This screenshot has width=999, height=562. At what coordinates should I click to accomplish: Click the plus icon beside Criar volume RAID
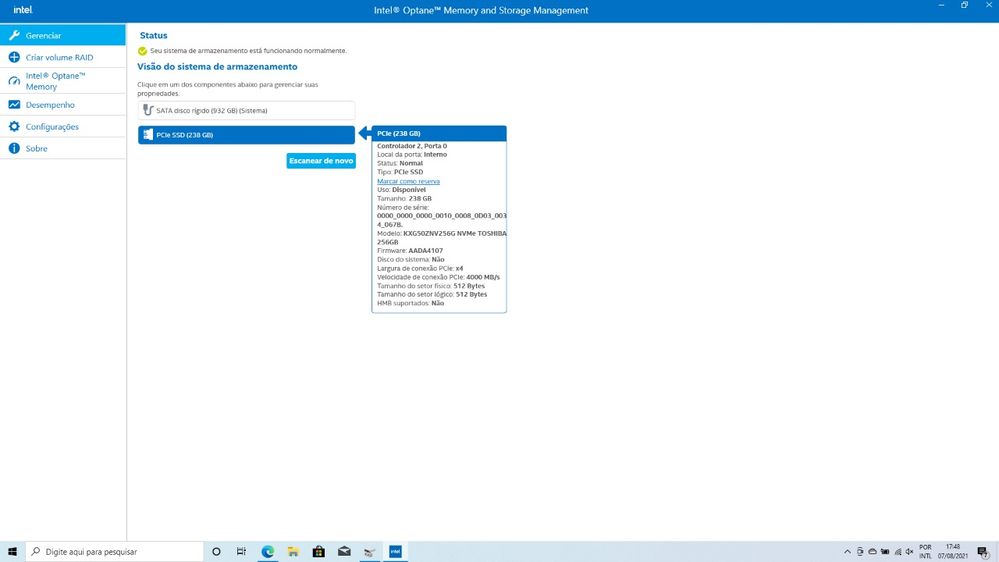pyautogui.click(x=14, y=57)
